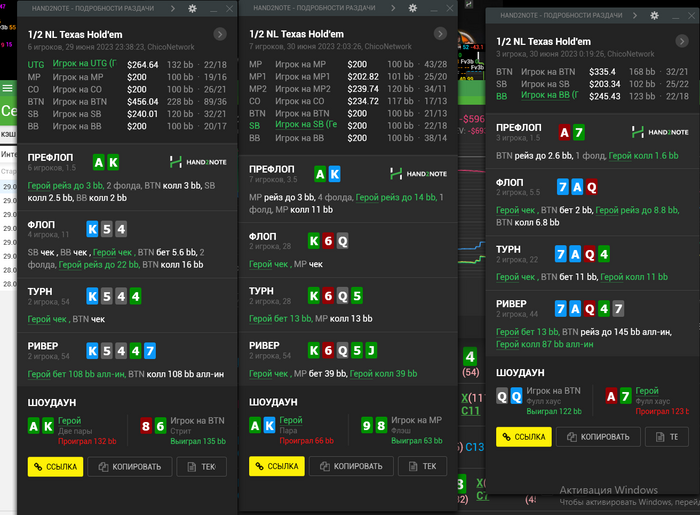Click red Queen flop card in right window
Screen dimensions: 700x515
coord(592,187)
